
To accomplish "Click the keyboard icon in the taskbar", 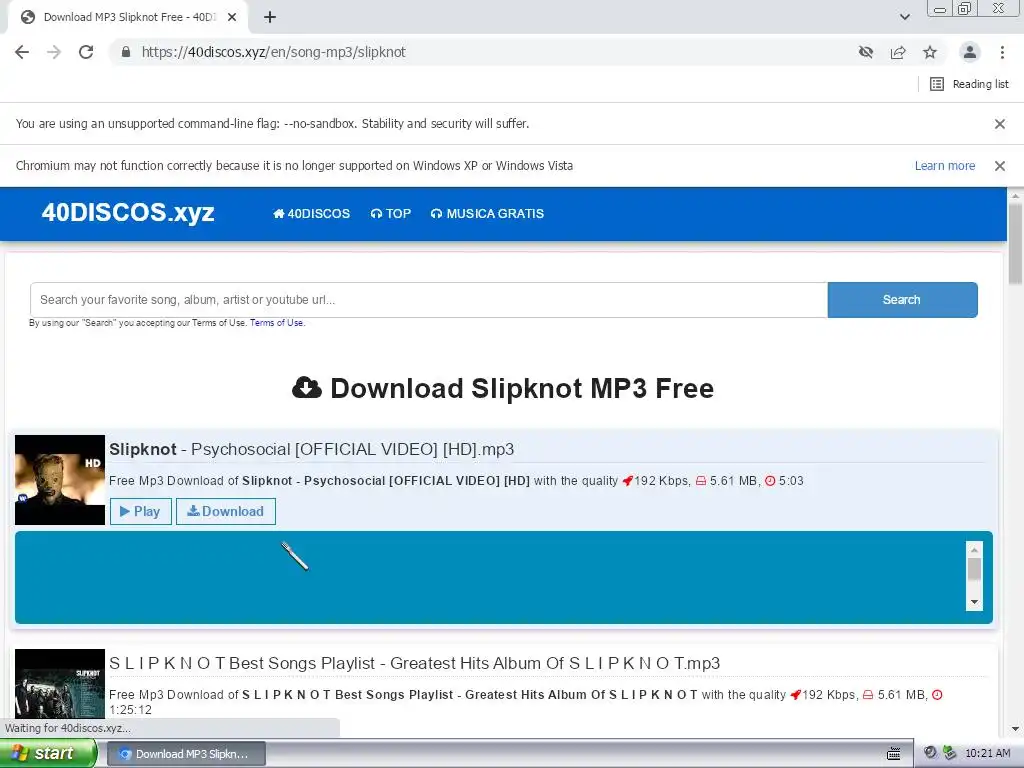I will point(893,754).
